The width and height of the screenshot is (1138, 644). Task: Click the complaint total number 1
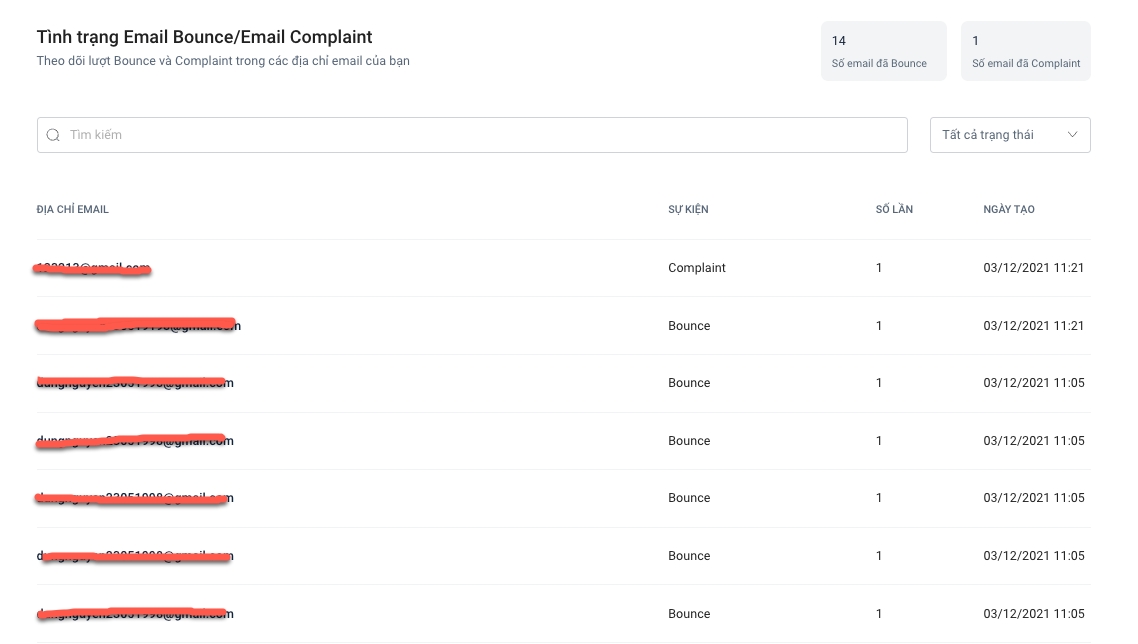pyautogui.click(x=976, y=41)
